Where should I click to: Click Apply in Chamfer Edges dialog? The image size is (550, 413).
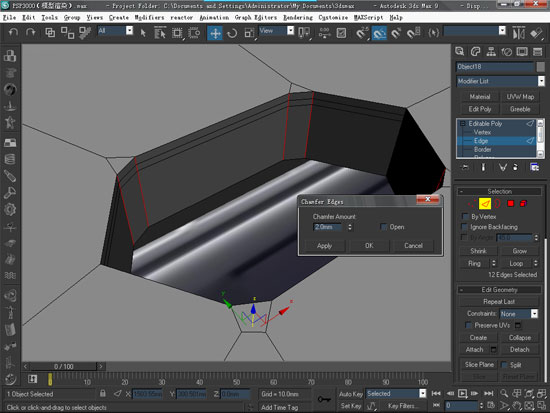(x=324, y=246)
